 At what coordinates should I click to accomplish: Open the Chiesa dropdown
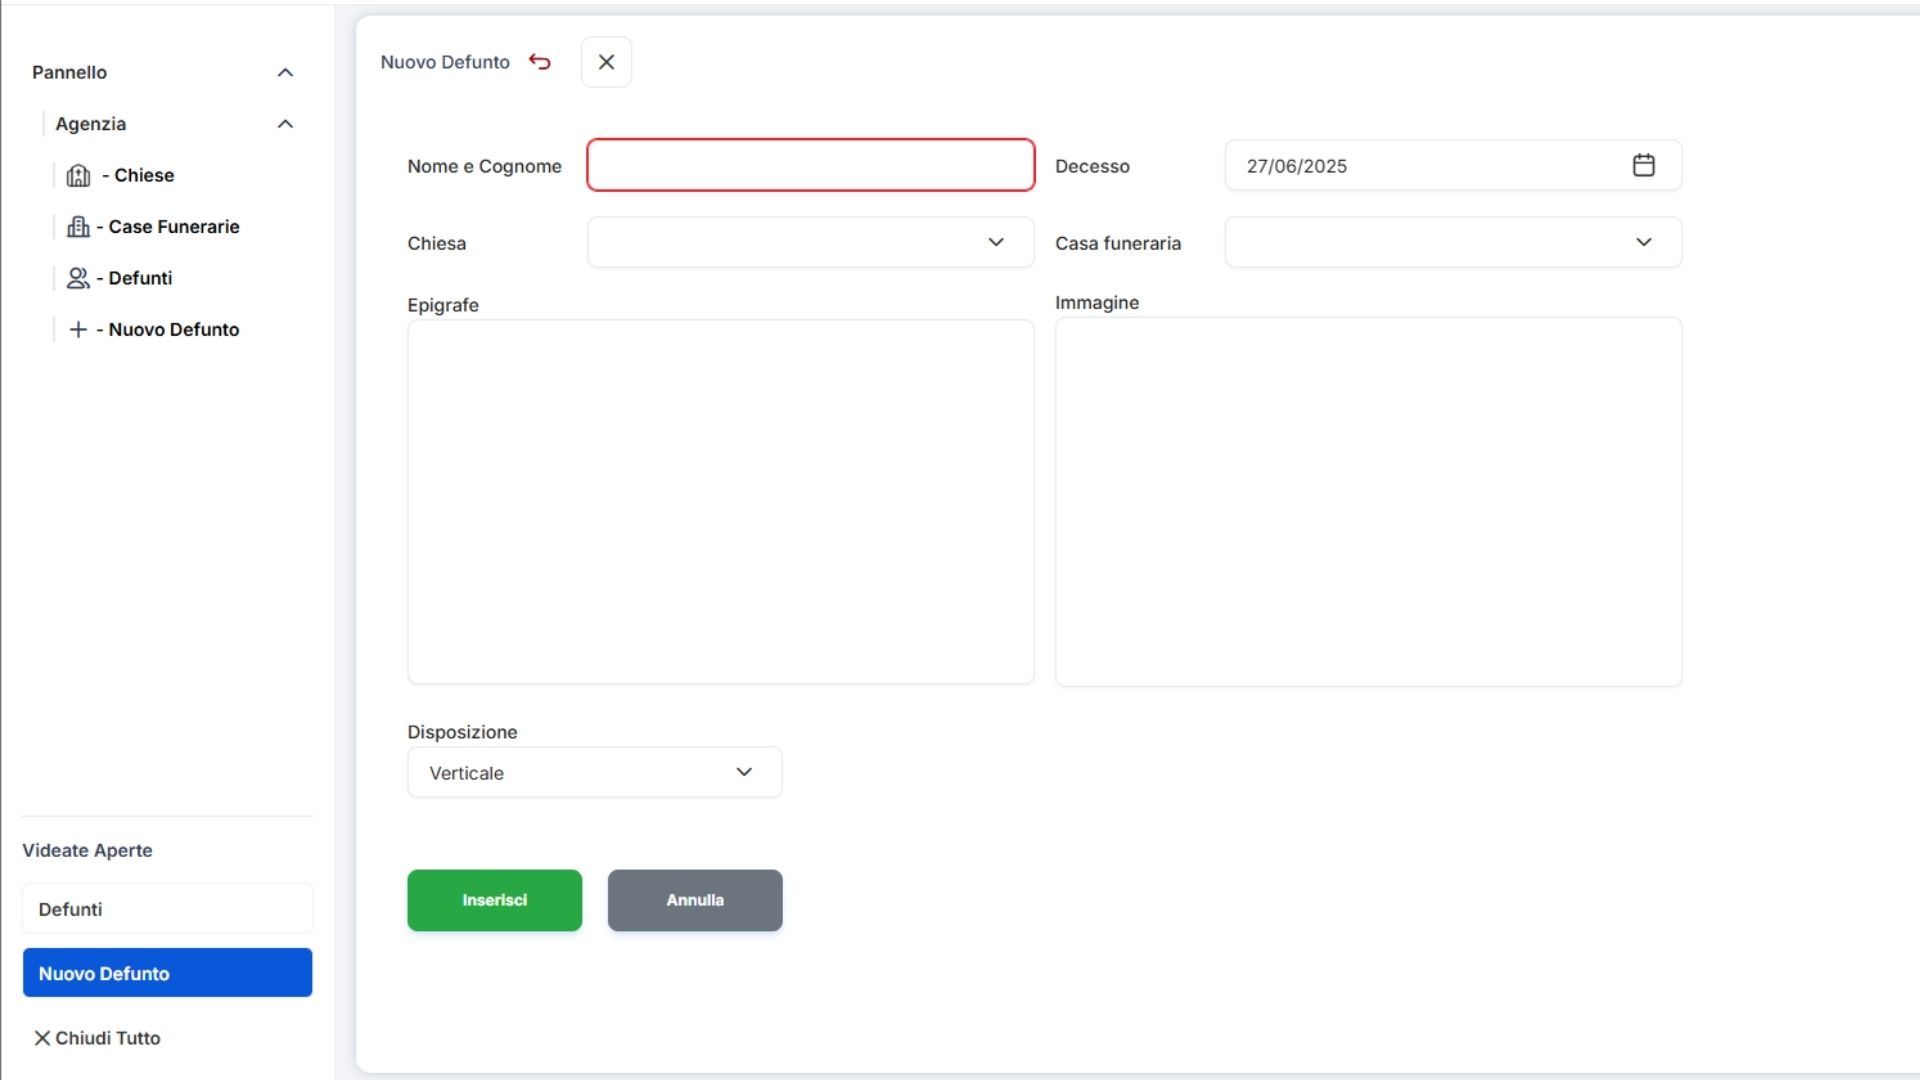click(810, 243)
